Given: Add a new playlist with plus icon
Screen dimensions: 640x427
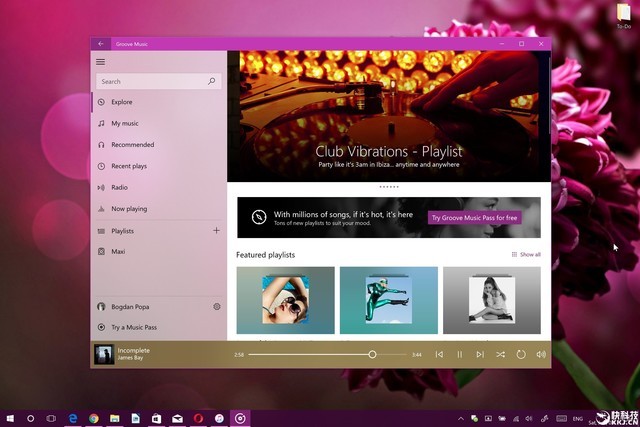Looking at the screenshot, I should [216, 231].
